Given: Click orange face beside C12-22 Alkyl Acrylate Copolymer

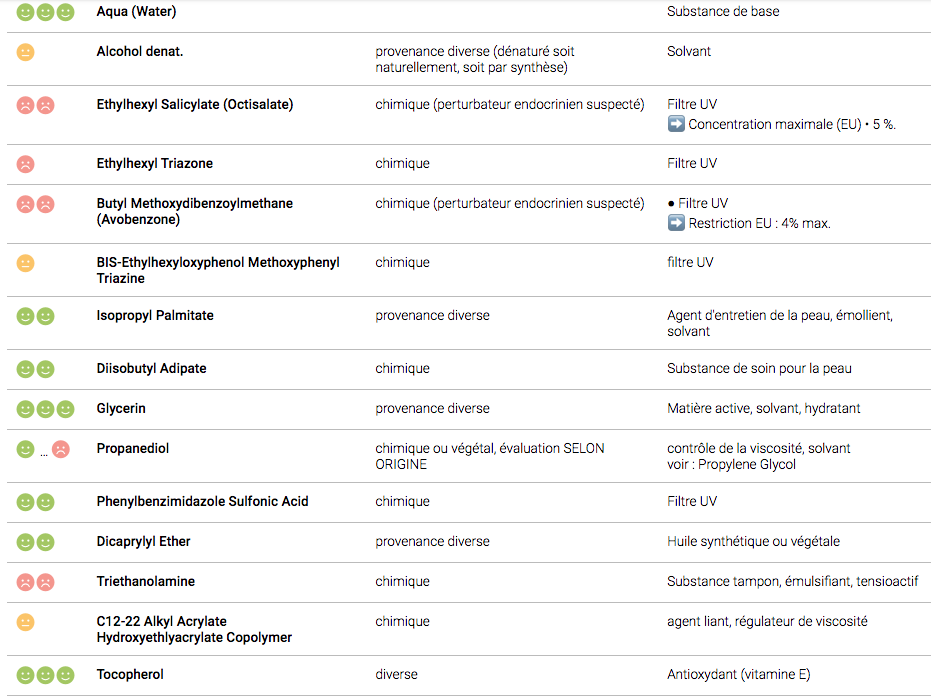Looking at the screenshot, I should coord(26,622).
